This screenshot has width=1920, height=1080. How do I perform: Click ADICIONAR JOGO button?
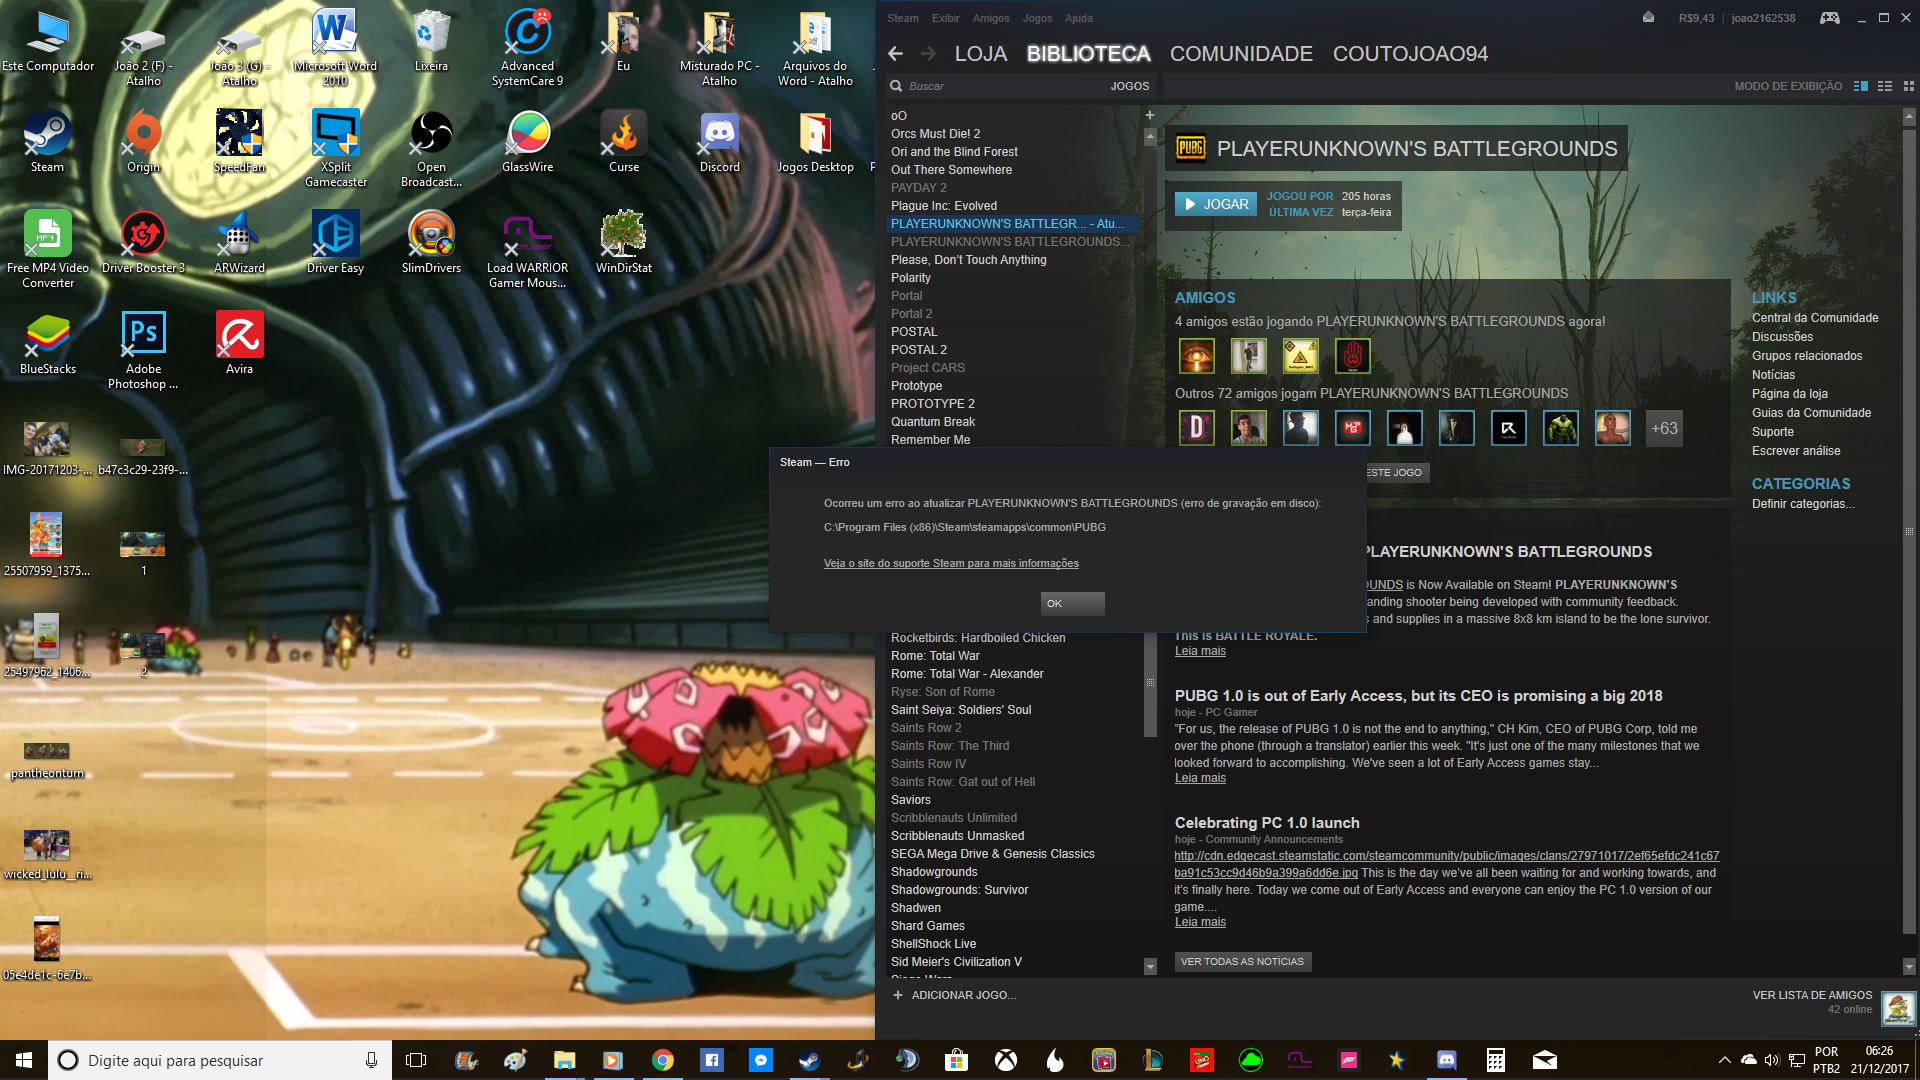(954, 995)
